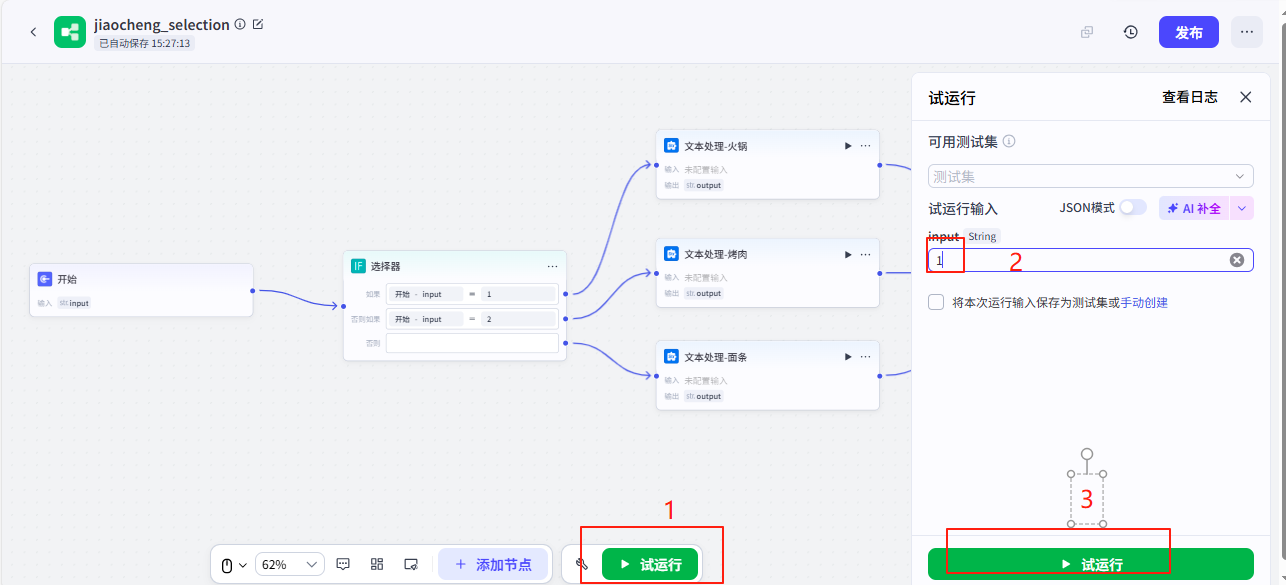The width and height of the screenshot is (1286, 585).
Task: Click the 文本处理-面条 node title
Action: (x=715, y=356)
